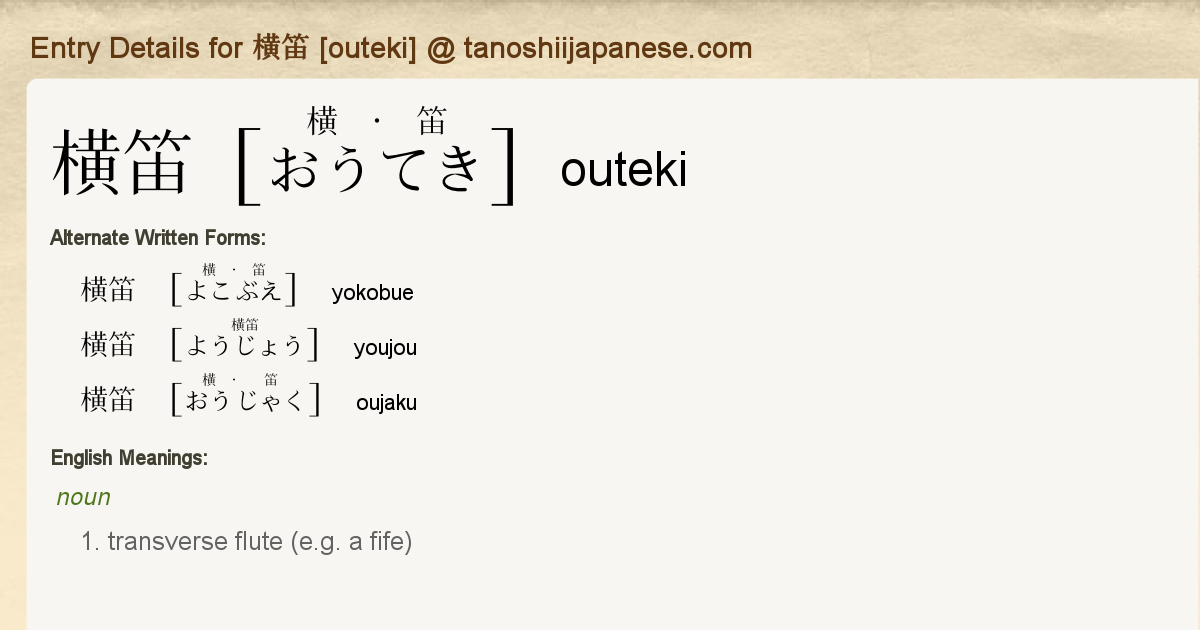Click the ようじょう hiragana reading

tap(245, 346)
